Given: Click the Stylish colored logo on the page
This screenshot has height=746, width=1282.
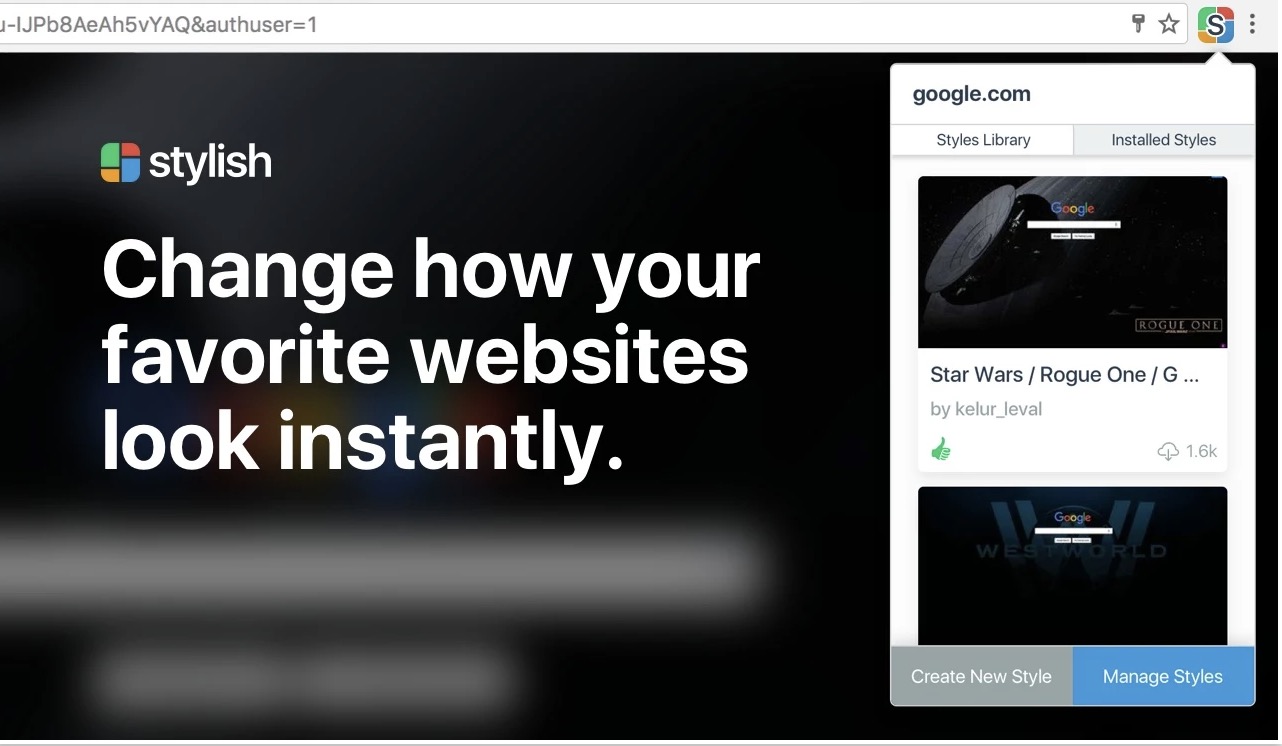Looking at the screenshot, I should click(121, 162).
